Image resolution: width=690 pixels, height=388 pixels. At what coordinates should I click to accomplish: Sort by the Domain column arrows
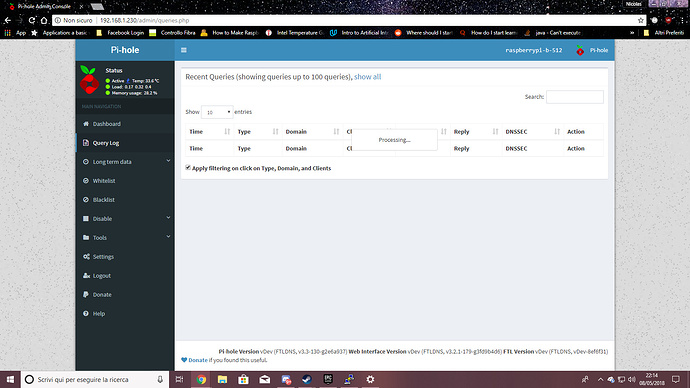point(336,132)
